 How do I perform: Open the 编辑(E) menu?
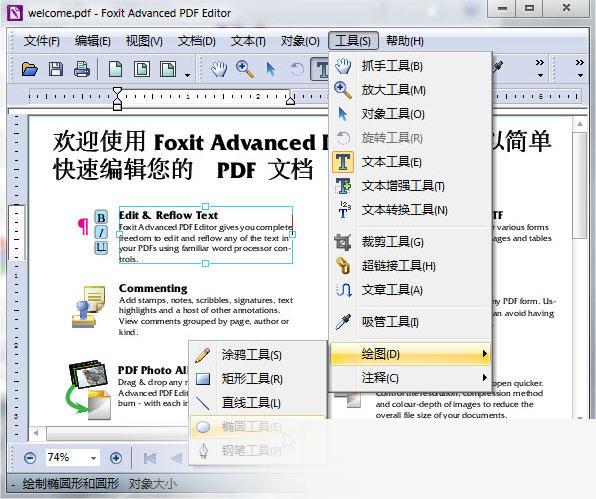93,41
